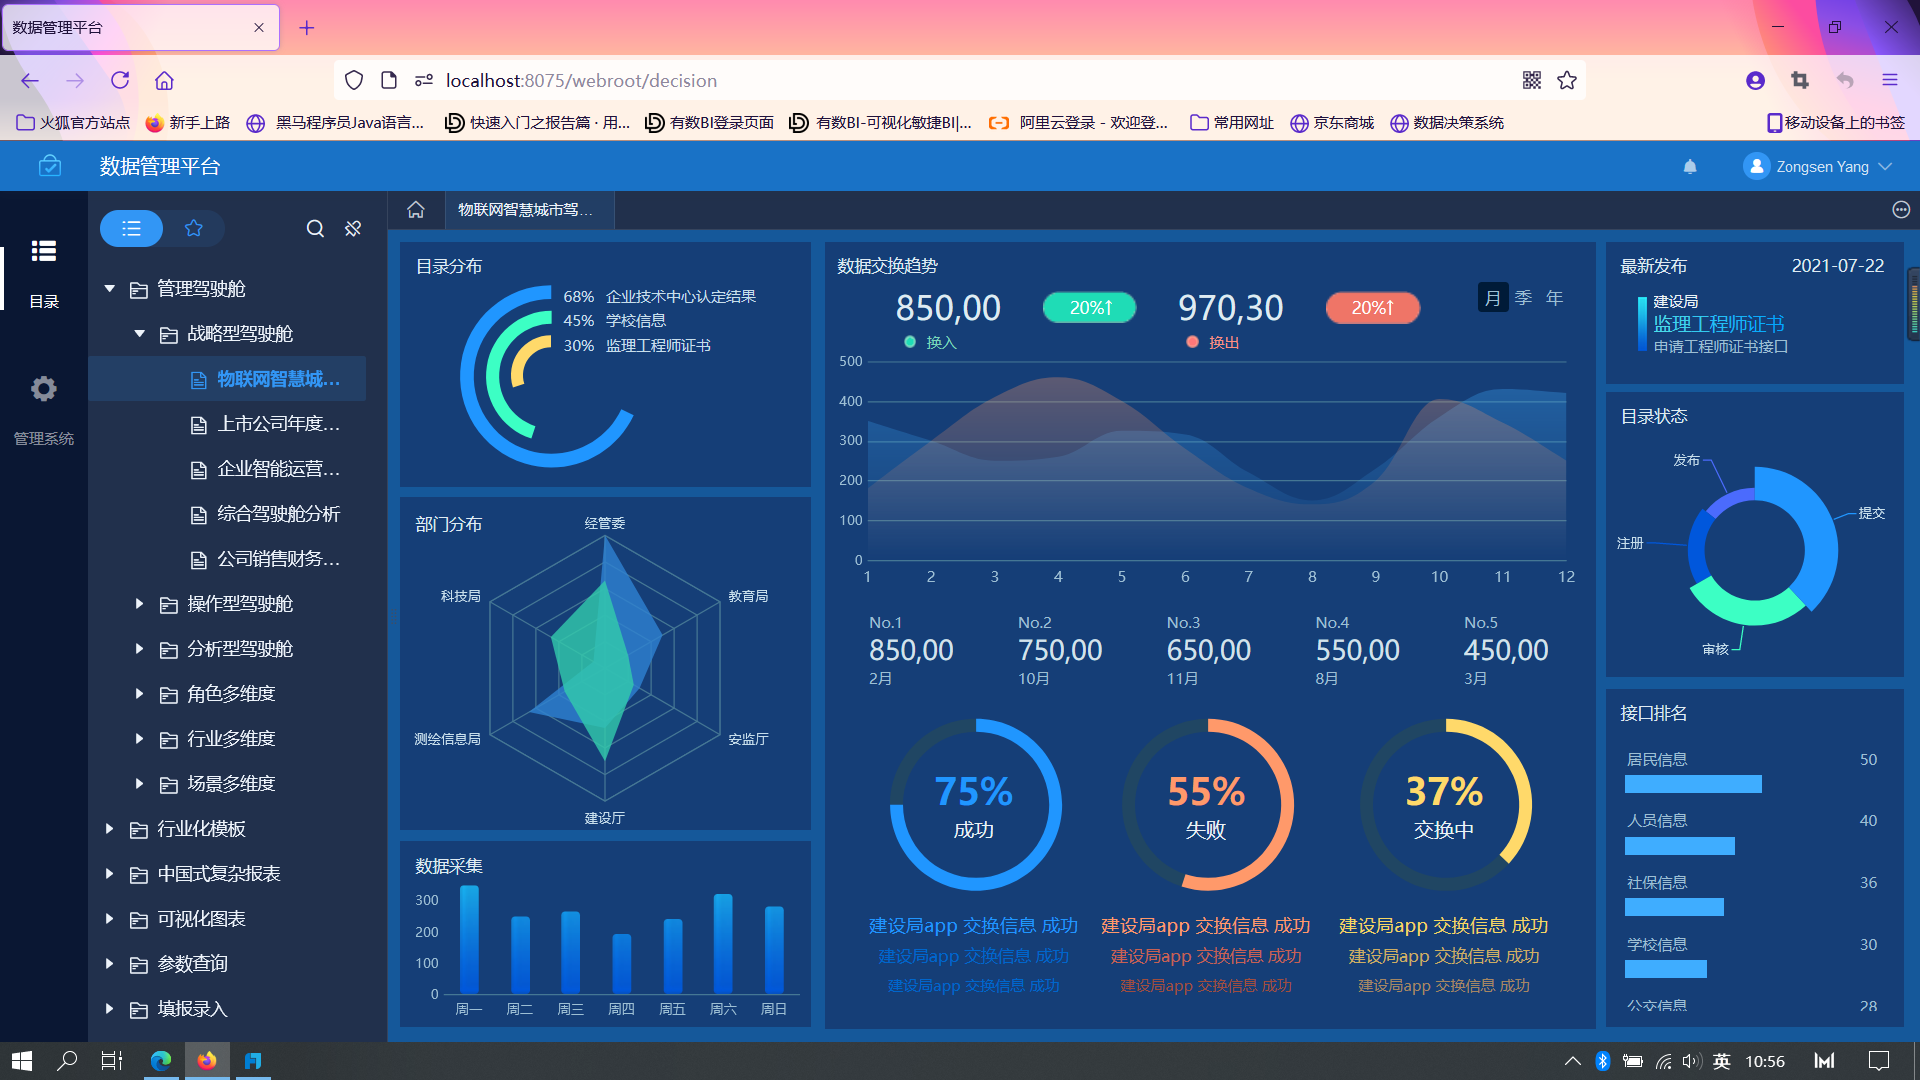Expand the 填报录入 folder

110,1009
